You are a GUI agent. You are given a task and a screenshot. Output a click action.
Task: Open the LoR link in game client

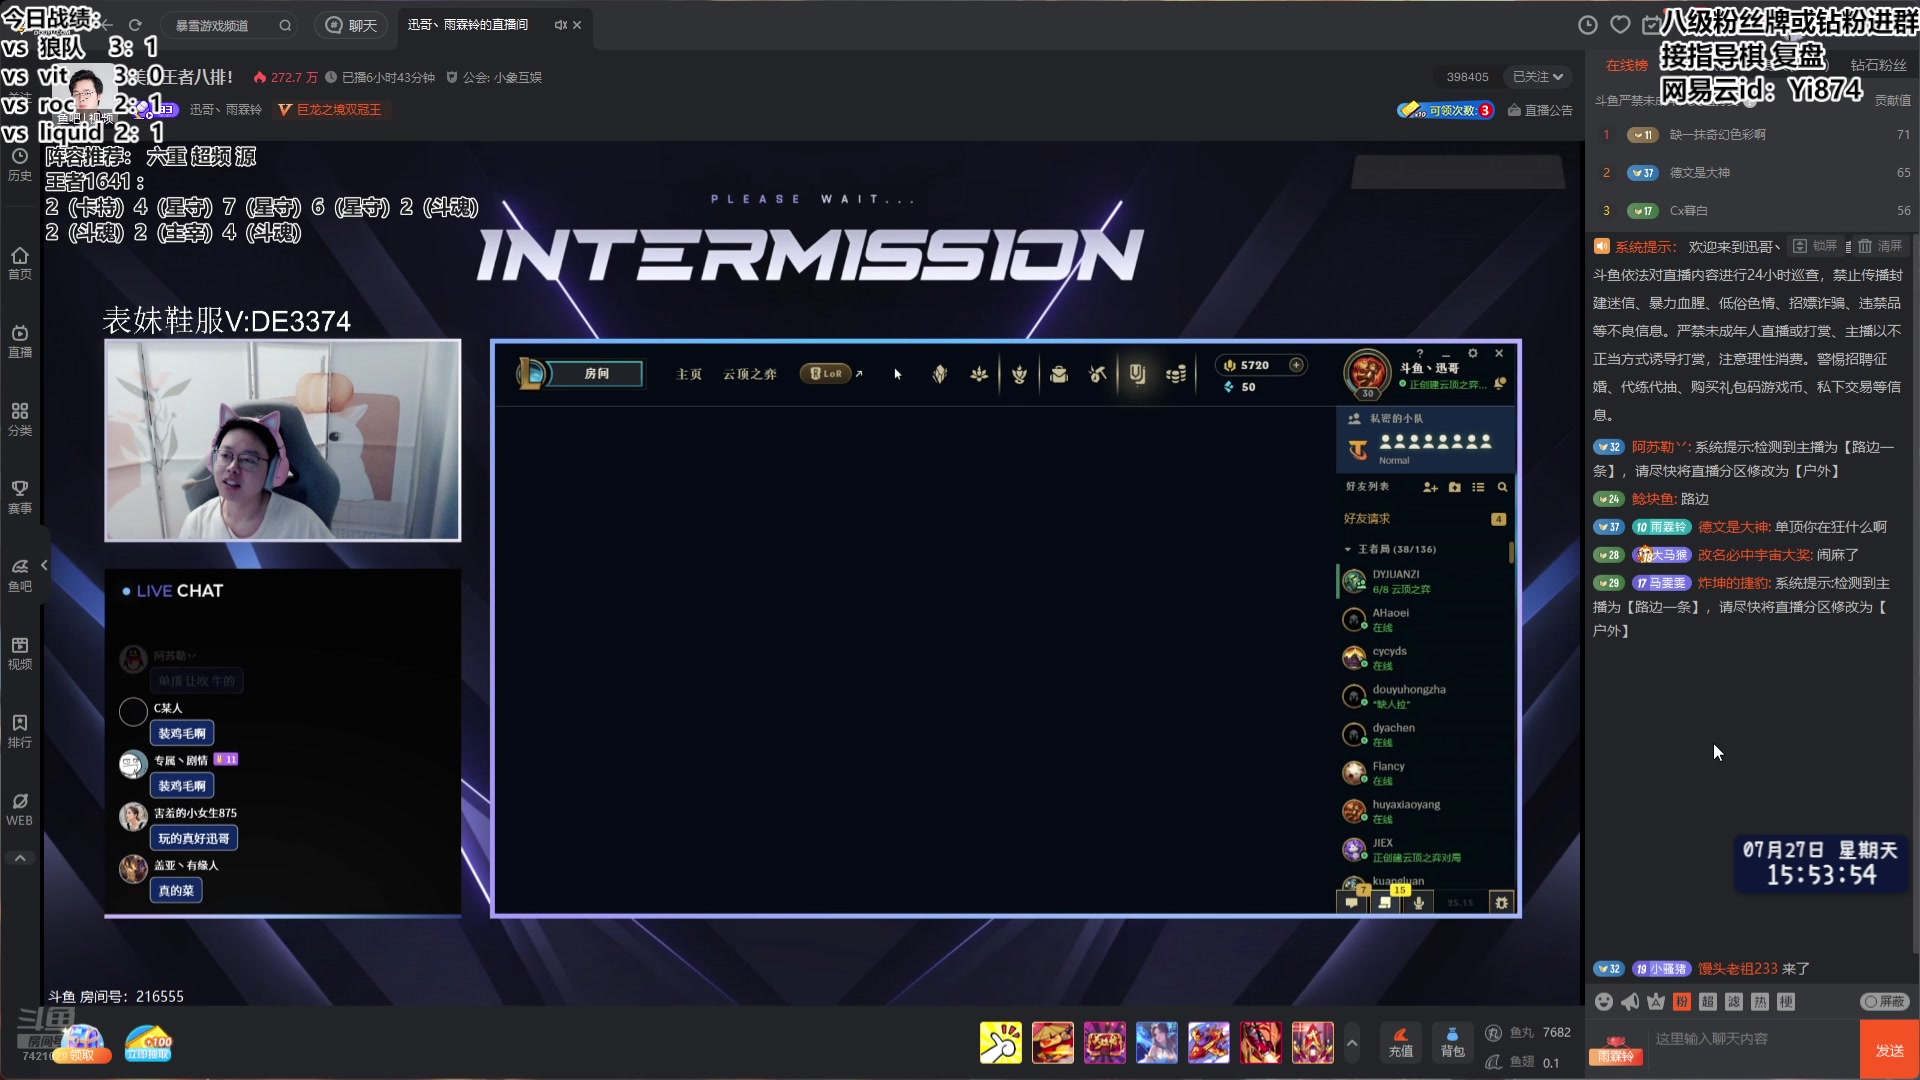(831, 374)
